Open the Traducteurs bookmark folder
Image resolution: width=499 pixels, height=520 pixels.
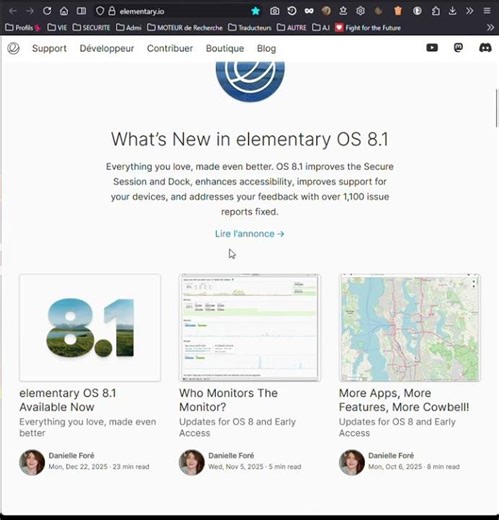click(250, 28)
